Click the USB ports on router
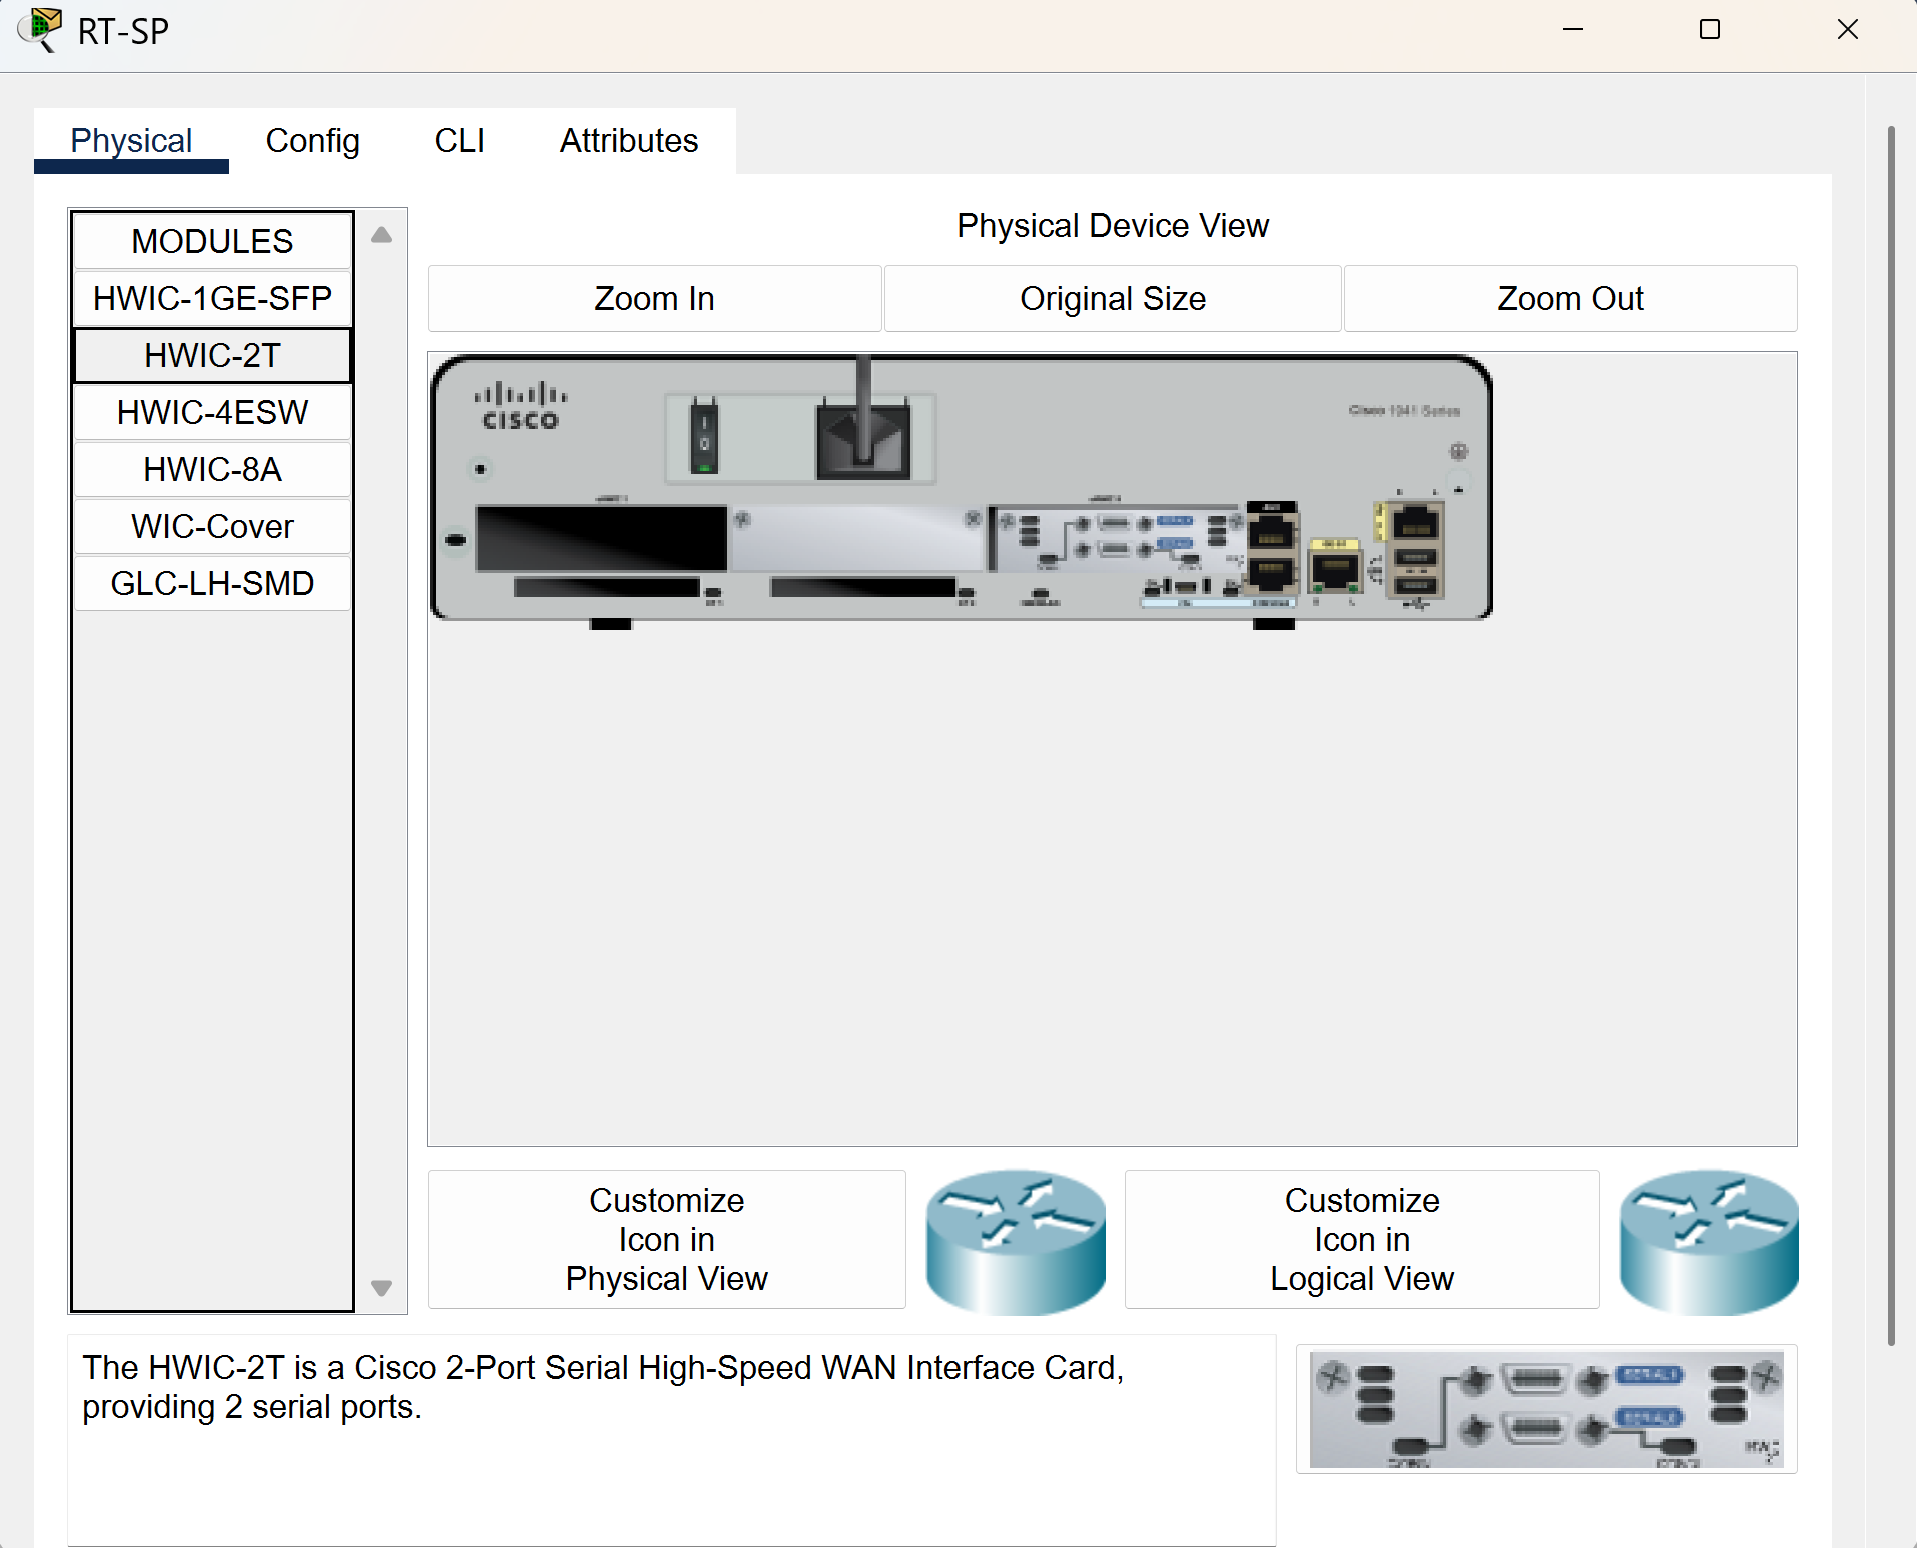Image resolution: width=1917 pixels, height=1548 pixels. click(1416, 571)
